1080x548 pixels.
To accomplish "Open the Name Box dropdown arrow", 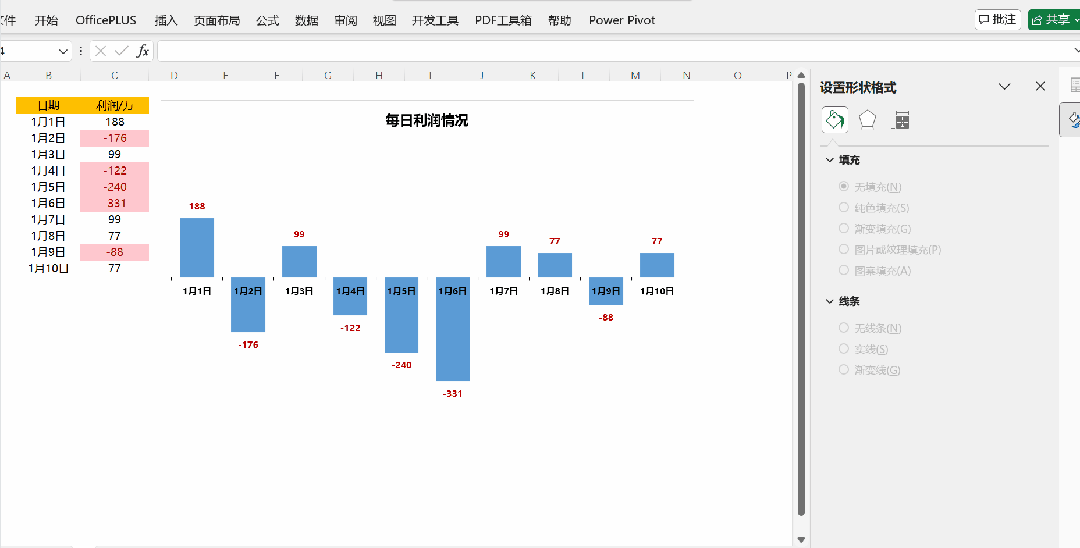I will pyautogui.click(x=64, y=51).
